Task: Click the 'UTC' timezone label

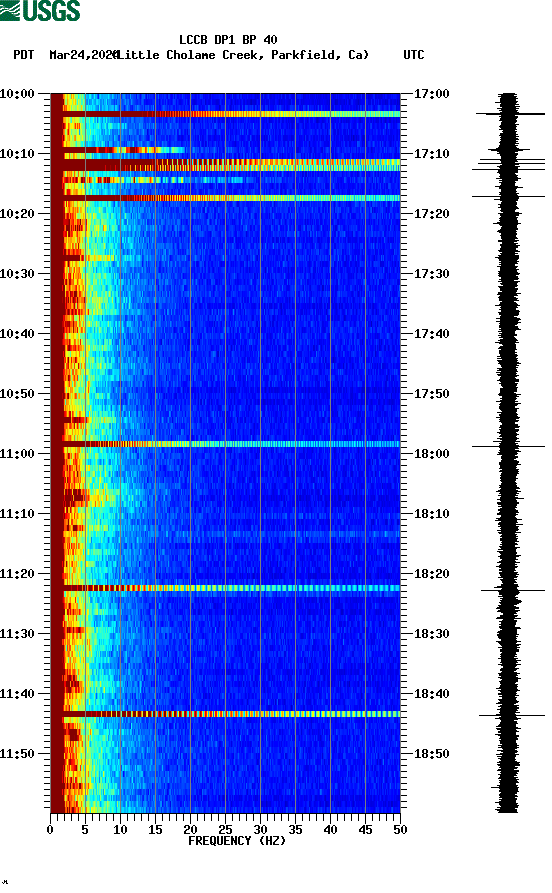Action: (x=414, y=55)
